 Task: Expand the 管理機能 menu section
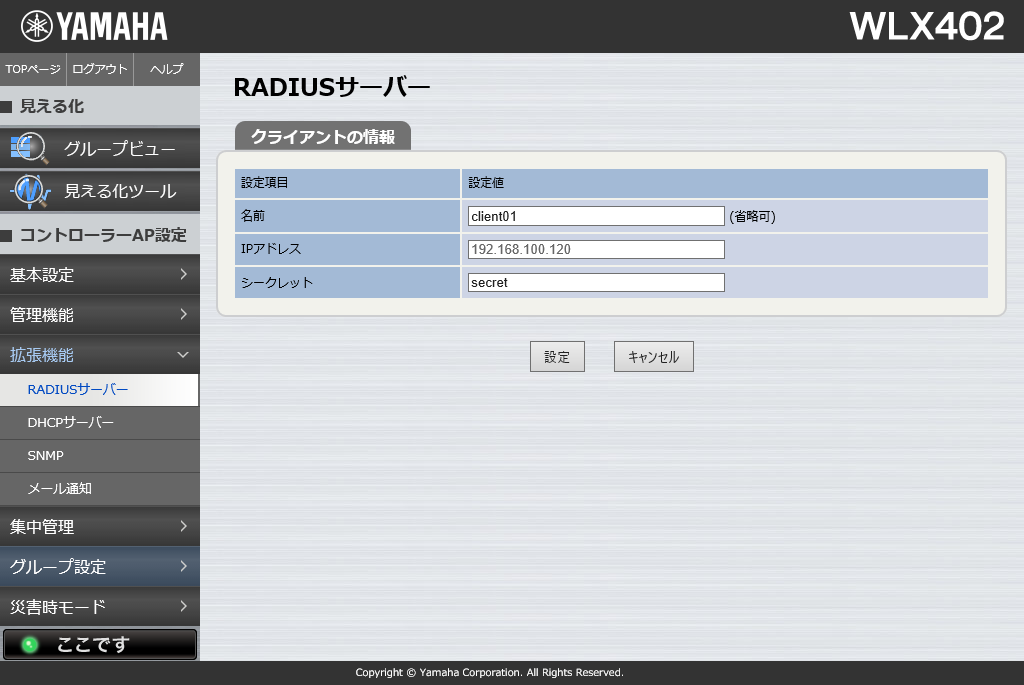pos(99,315)
